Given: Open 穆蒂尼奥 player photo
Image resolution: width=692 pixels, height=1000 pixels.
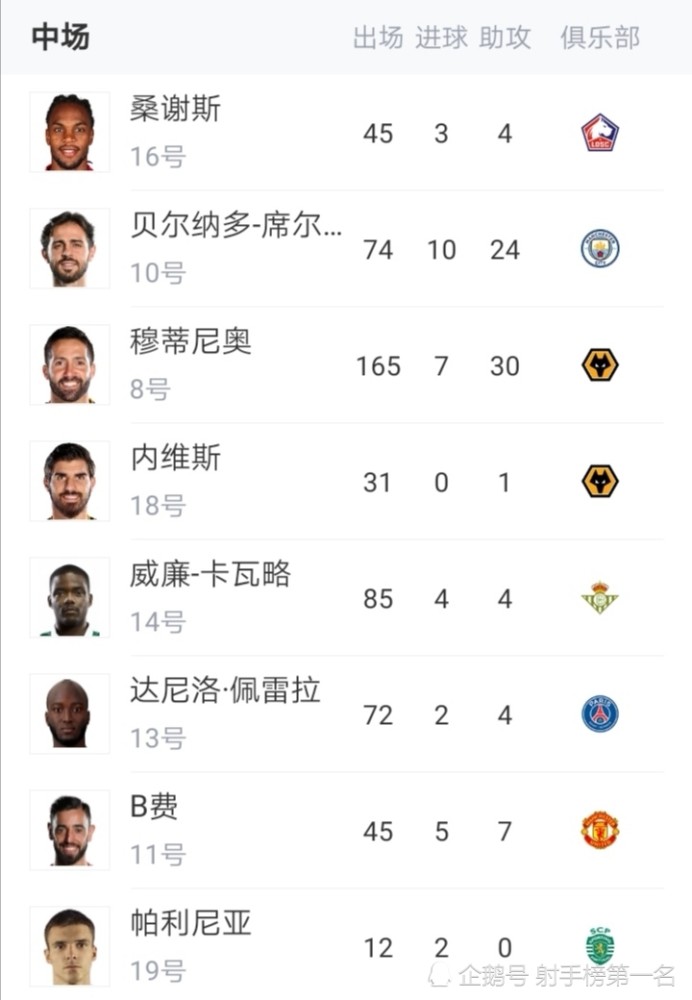Looking at the screenshot, I should (70, 365).
